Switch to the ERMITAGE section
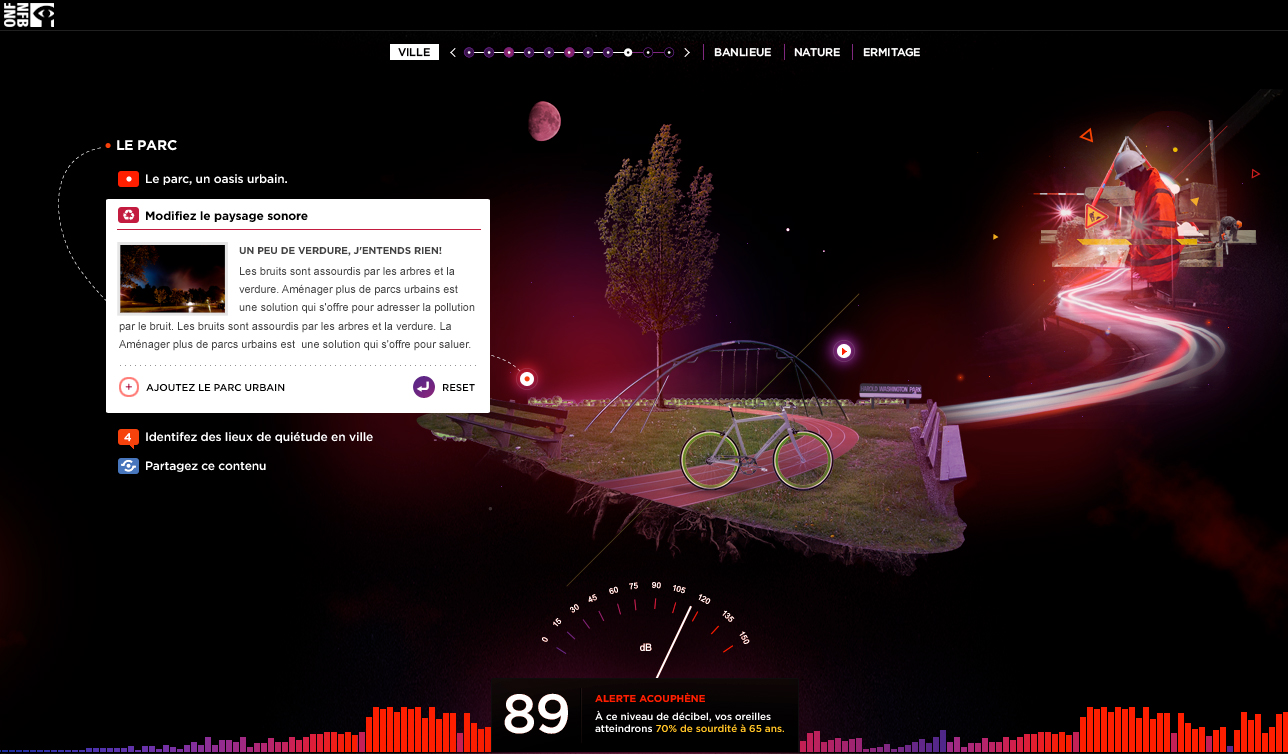Viewport: 1288px width, 754px height. [892, 52]
